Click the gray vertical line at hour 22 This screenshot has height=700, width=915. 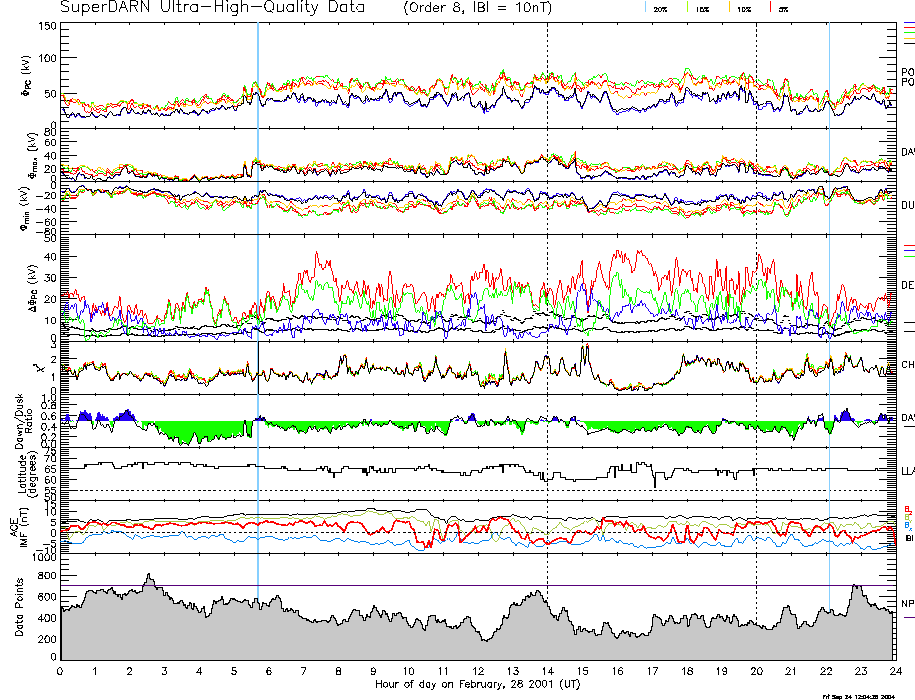click(829, 300)
